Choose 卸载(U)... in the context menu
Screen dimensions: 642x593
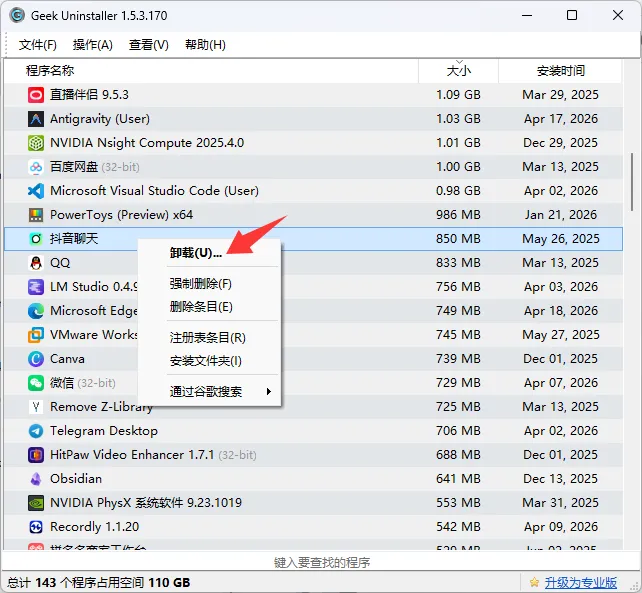(x=210, y=253)
